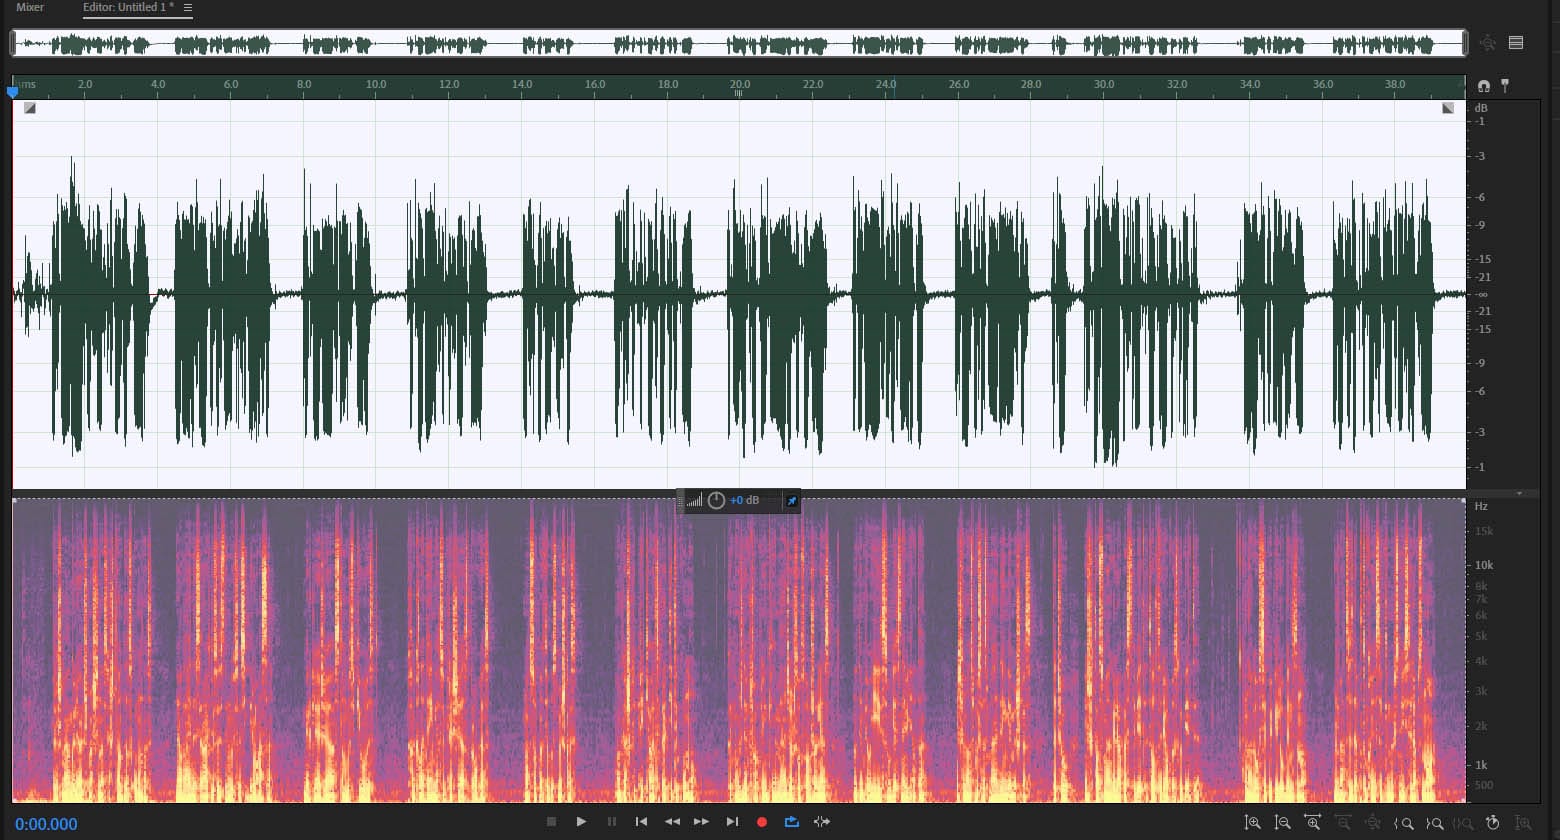Viewport: 1560px width, 840px height.
Task: Select the Zoom In (Time) tool icon
Action: [1253, 823]
